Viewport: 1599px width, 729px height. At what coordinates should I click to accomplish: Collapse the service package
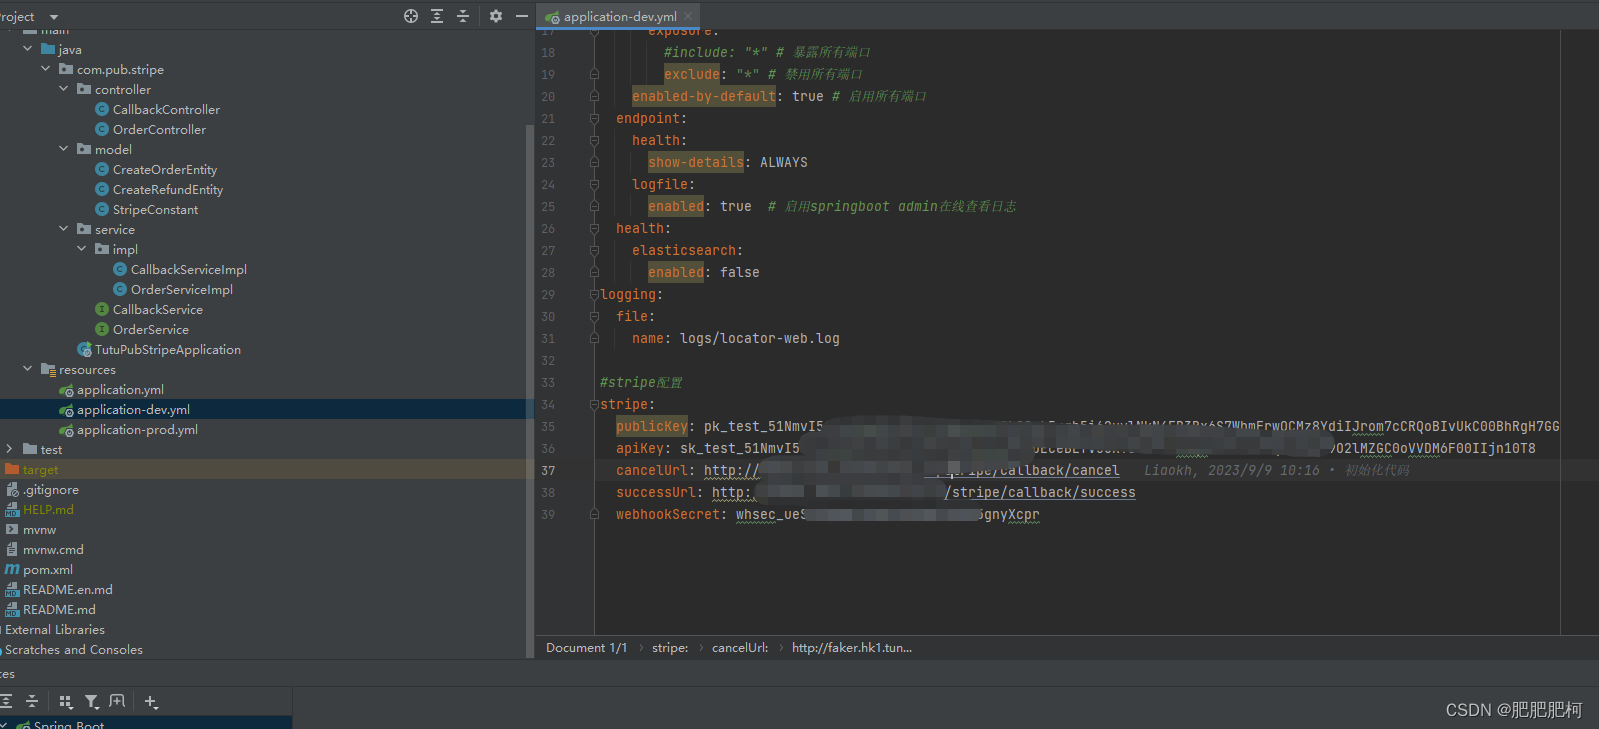[63, 229]
